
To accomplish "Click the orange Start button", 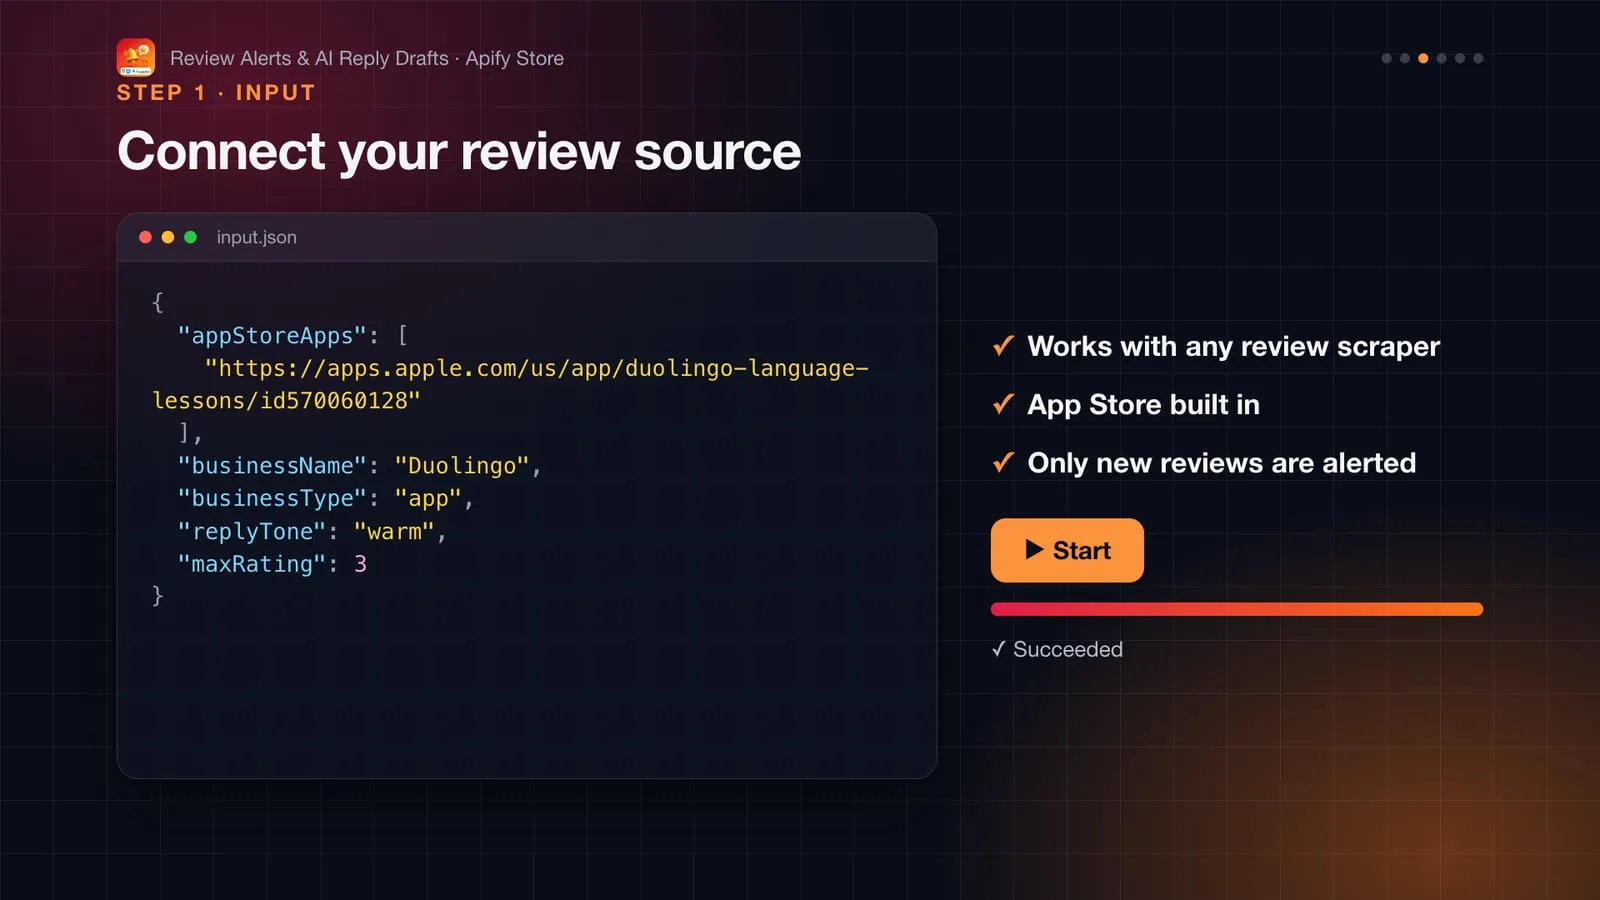I will click(x=1067, y=550).
